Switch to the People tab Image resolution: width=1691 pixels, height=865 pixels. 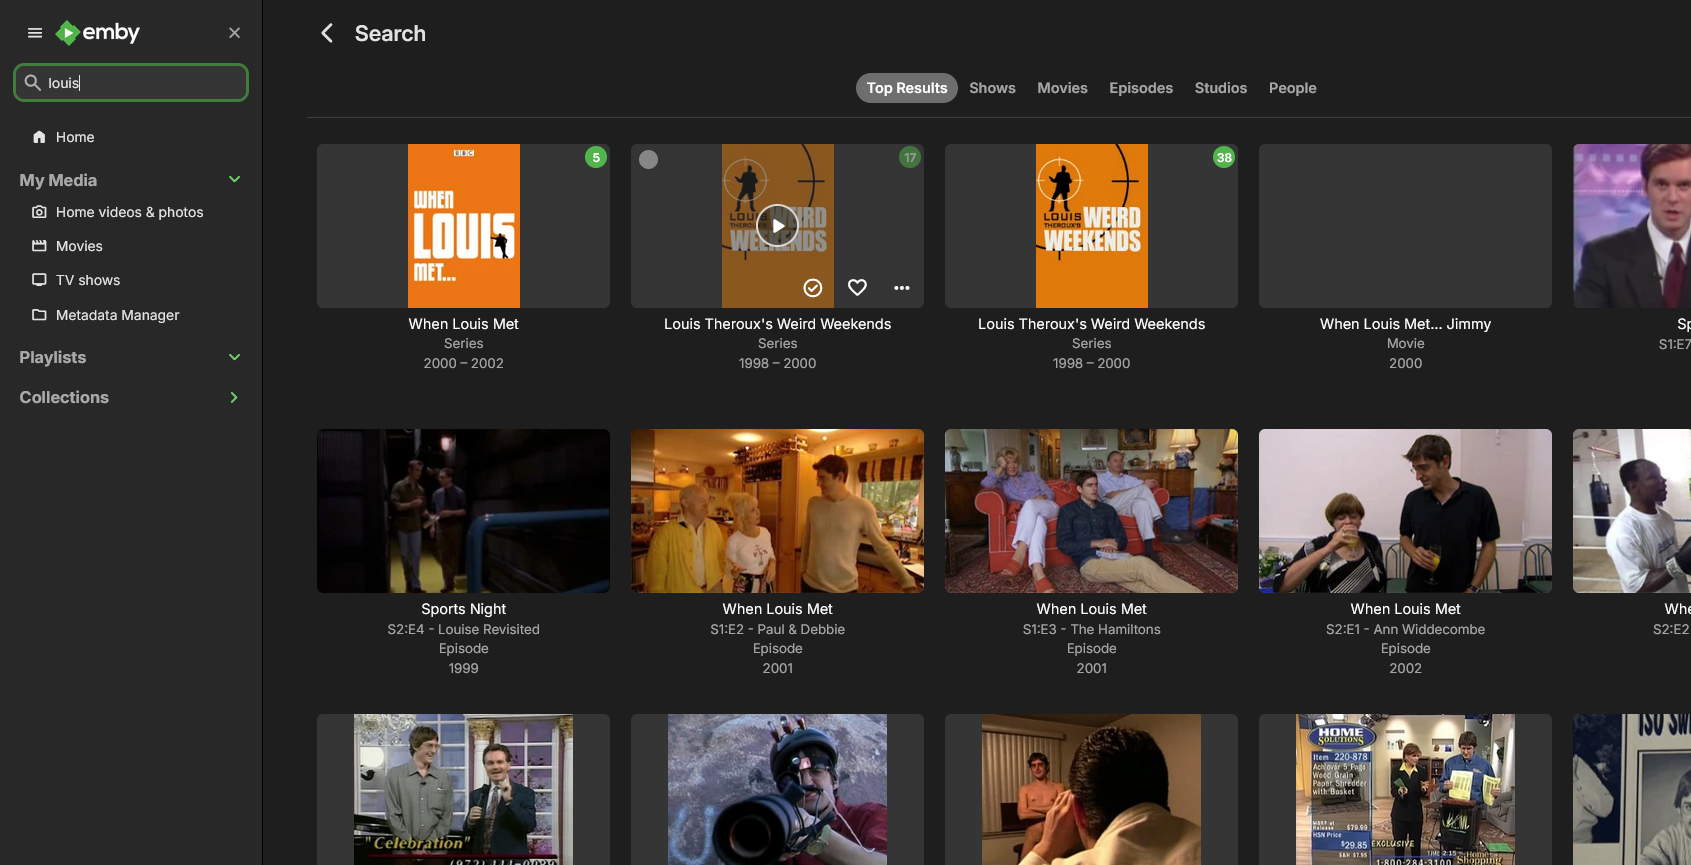[x=1293, y=88]
